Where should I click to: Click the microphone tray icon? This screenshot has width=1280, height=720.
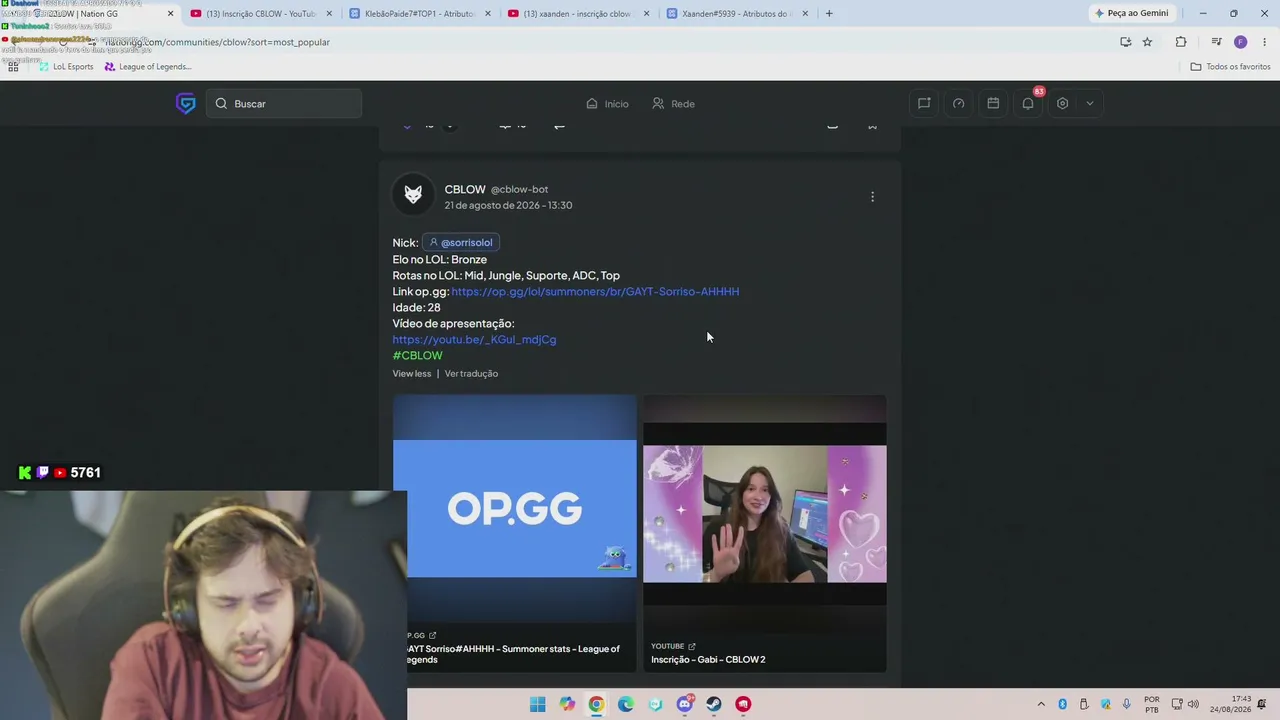1127,704
